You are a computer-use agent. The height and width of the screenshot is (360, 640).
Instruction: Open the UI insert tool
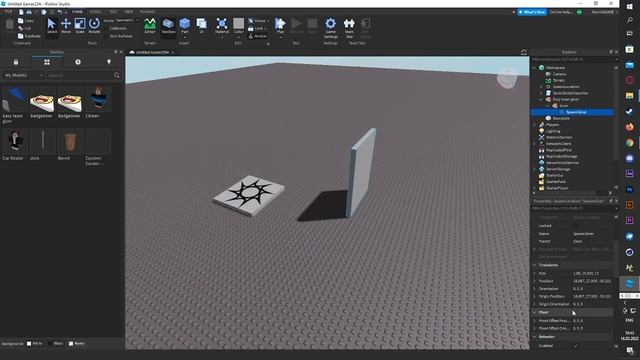click(x=201, y=26)
